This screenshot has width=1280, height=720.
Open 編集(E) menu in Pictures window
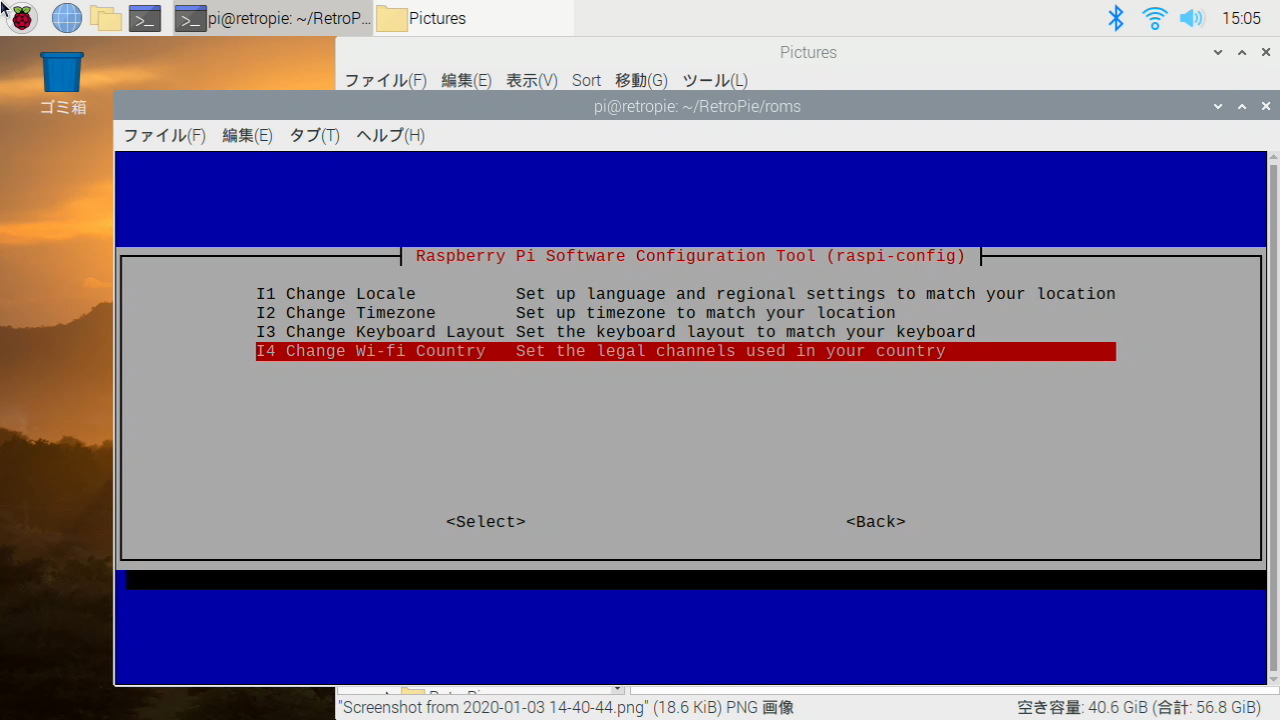coord(466,80)
